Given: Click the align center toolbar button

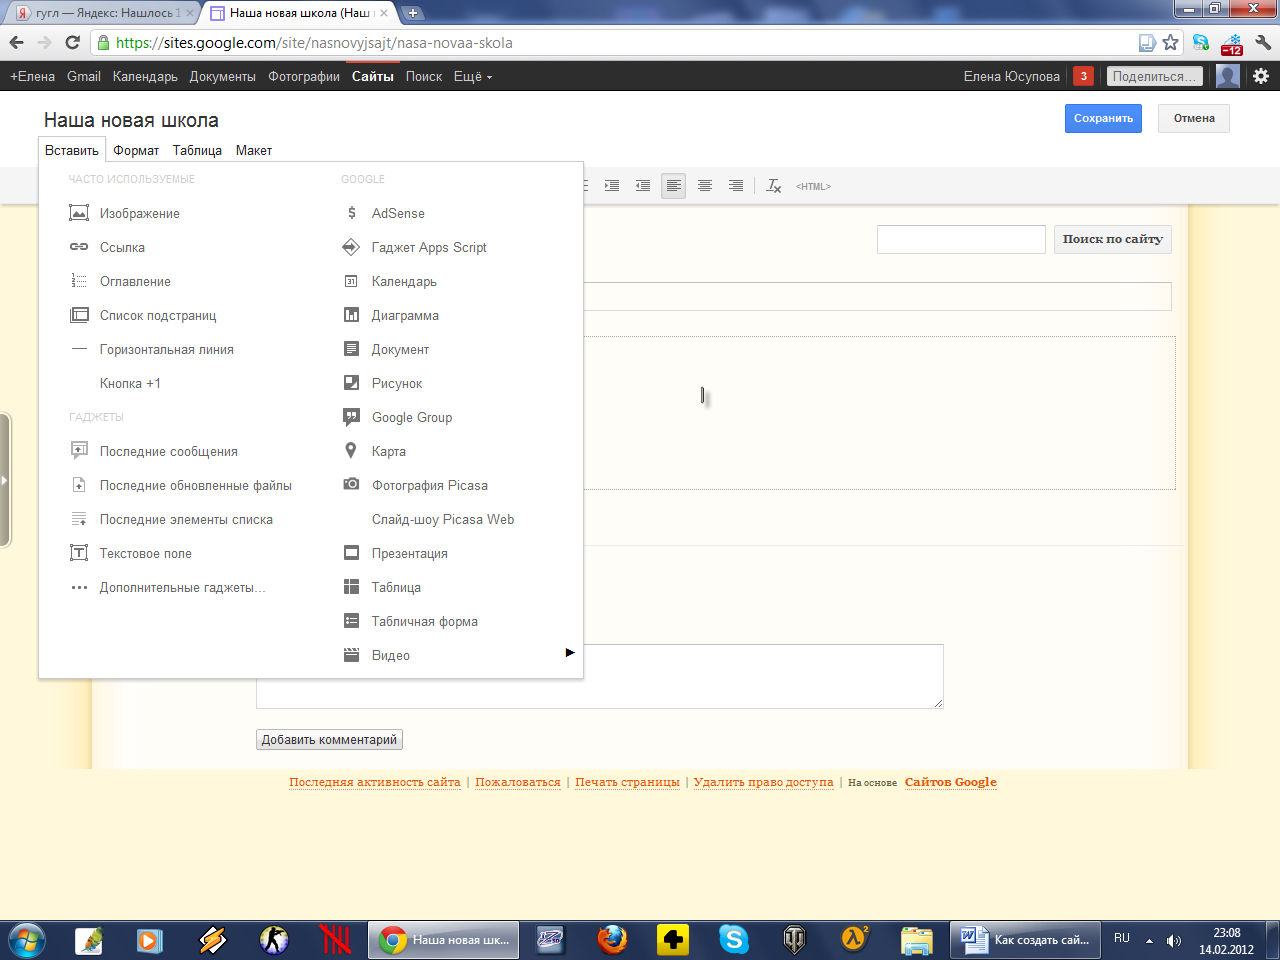Looking at the screenshot, I should point(705,186).
